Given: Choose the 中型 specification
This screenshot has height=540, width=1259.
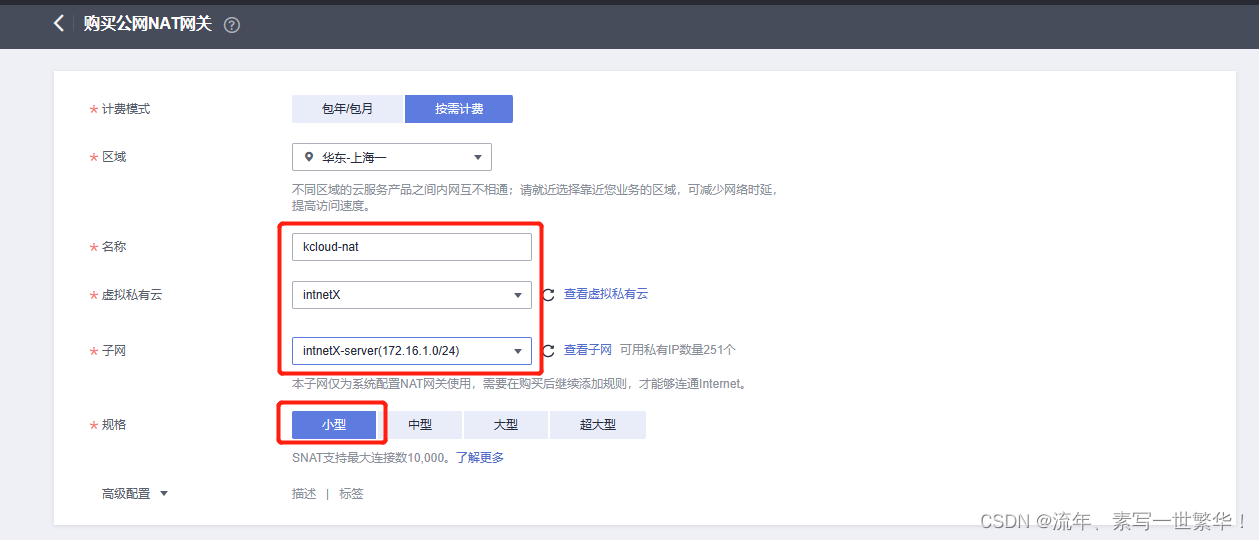Looking at the screenshot, I should (420, 425).
